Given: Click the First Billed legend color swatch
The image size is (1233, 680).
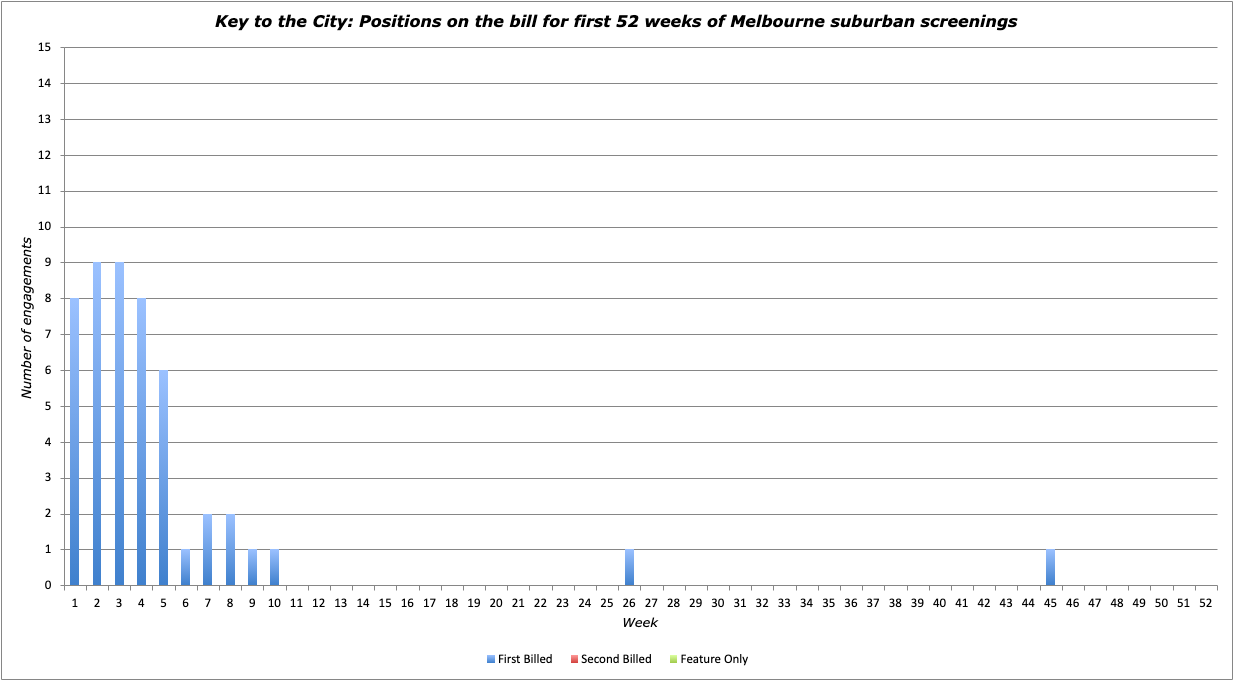Looking at the screenshot, I should coord(490,660).
